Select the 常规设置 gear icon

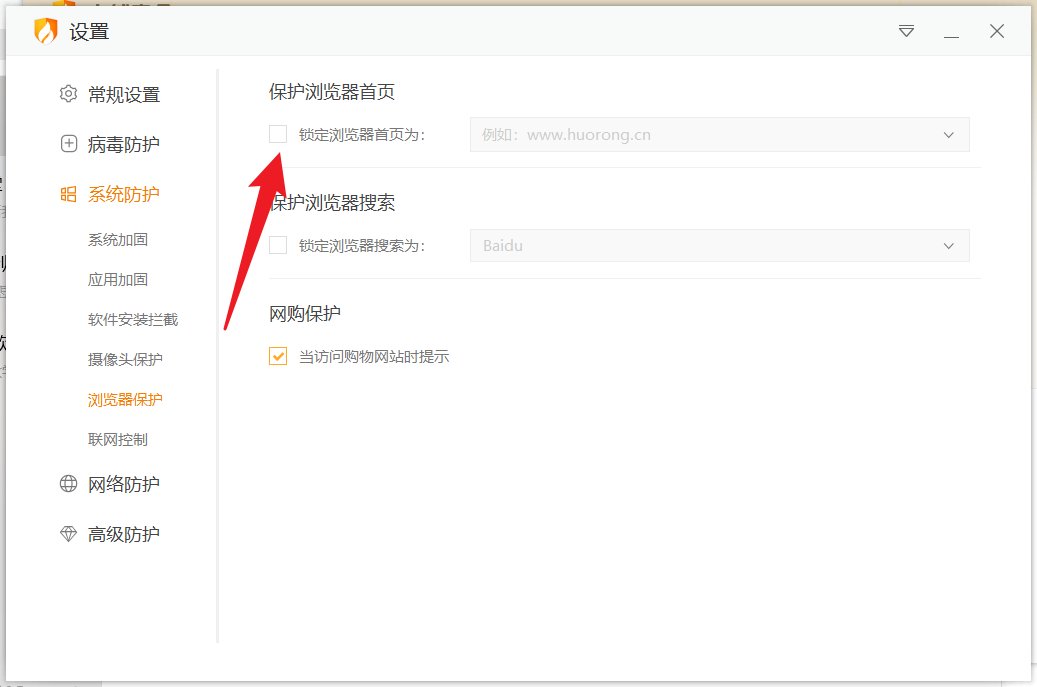tap(67, 94)
